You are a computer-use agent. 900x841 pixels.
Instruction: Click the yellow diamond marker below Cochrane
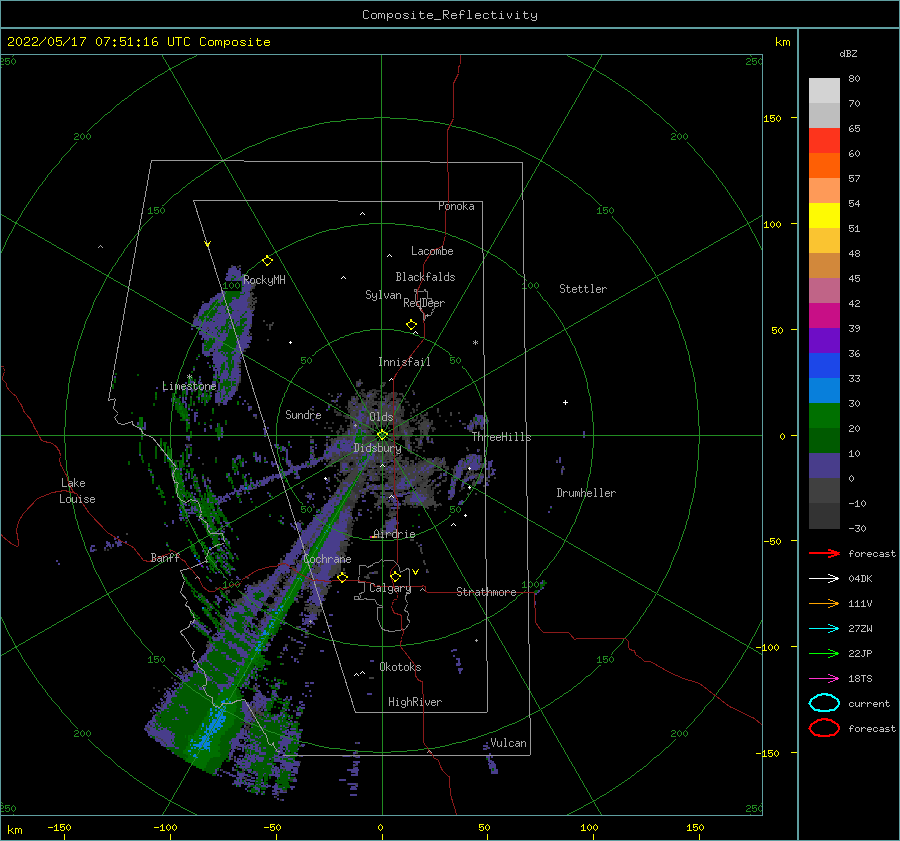tap(342, 577)
